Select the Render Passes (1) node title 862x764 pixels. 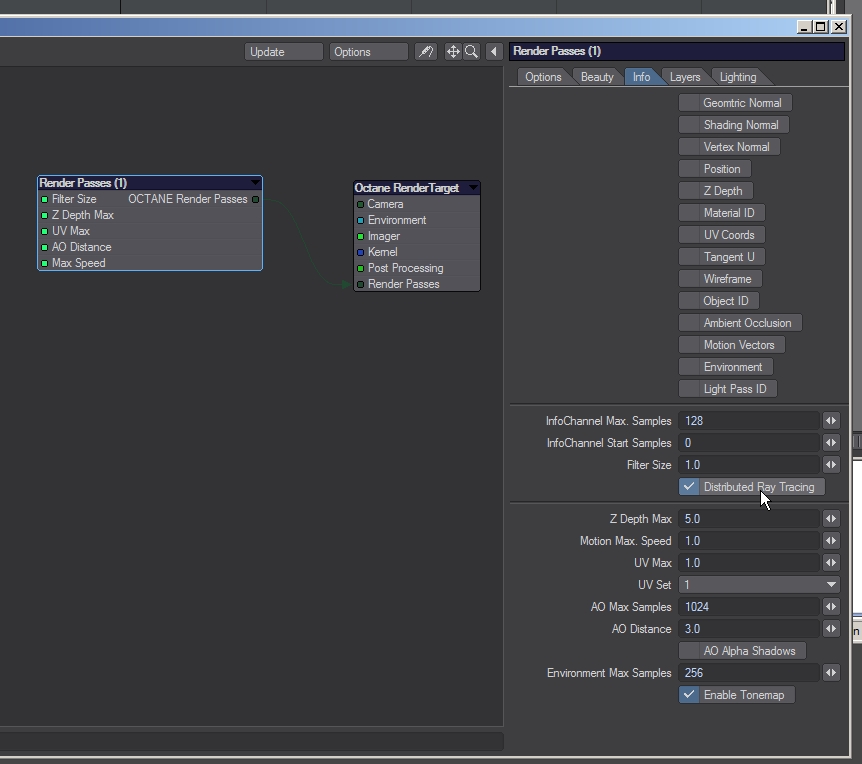(x=83, y=182)
